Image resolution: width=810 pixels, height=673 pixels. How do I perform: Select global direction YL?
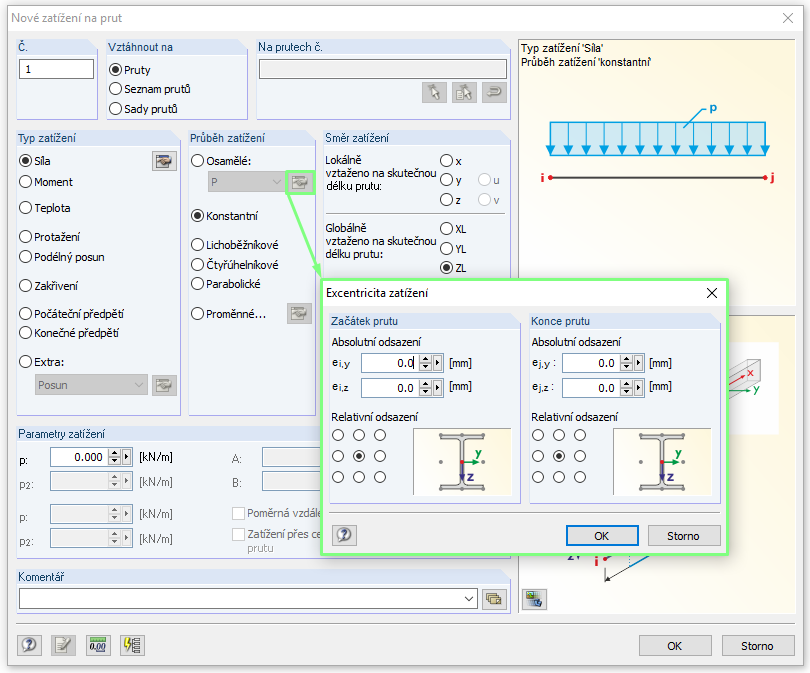tap(446, 248)
